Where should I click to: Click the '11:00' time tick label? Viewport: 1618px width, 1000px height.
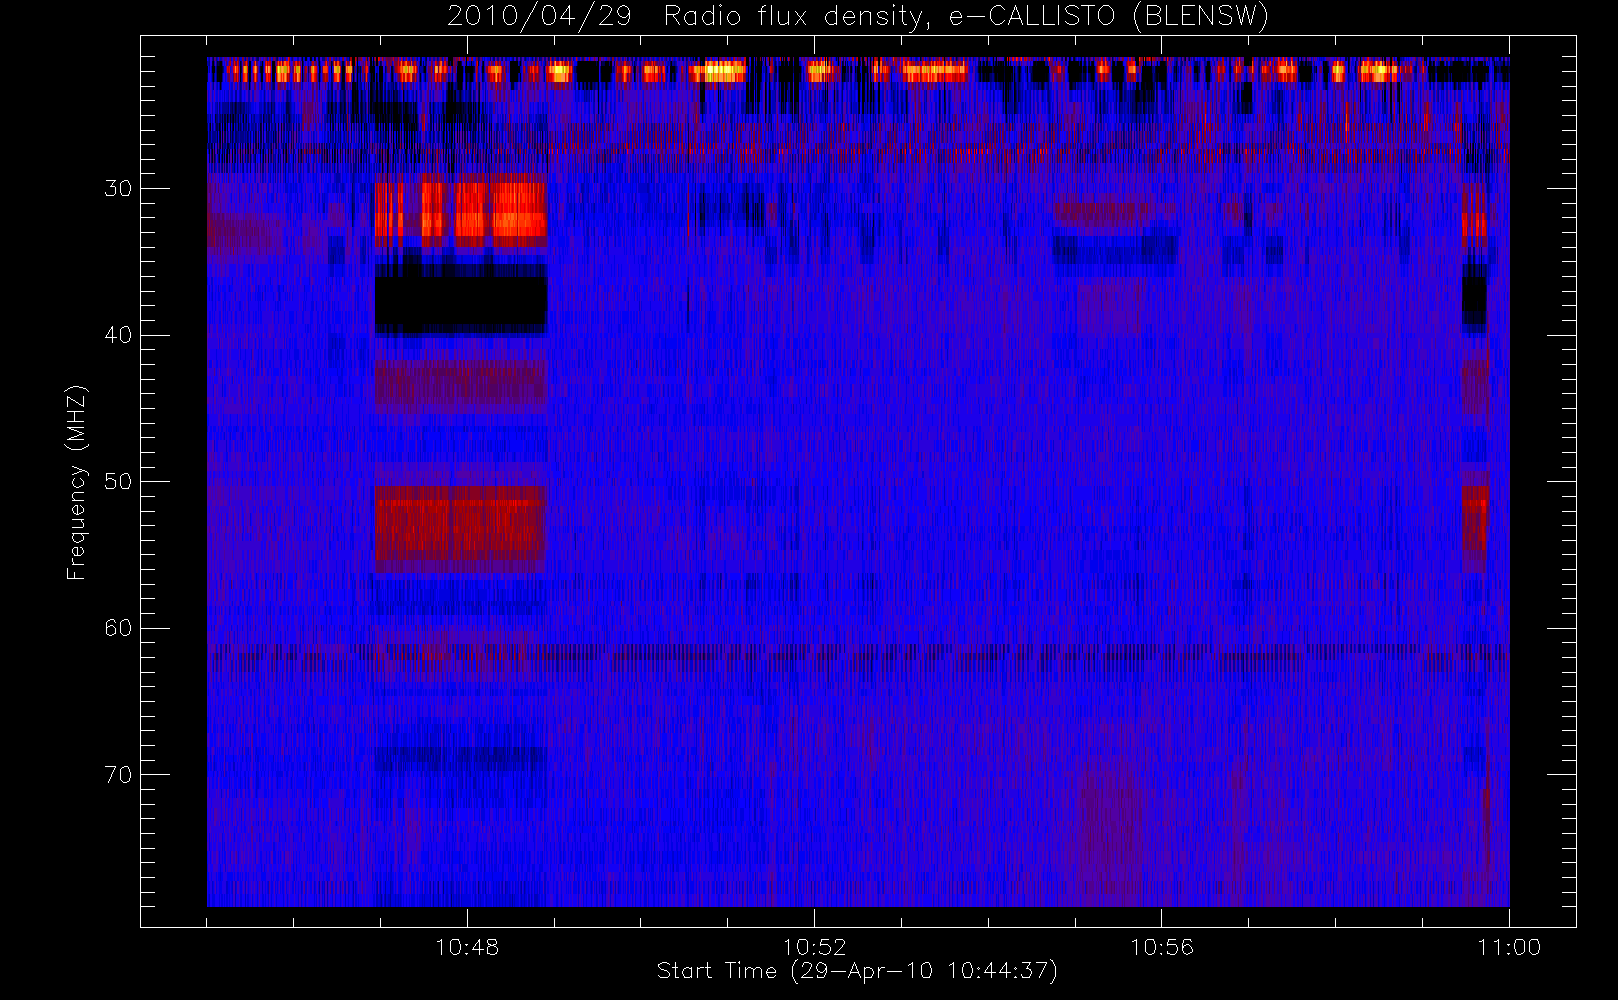pos(1509,947)
